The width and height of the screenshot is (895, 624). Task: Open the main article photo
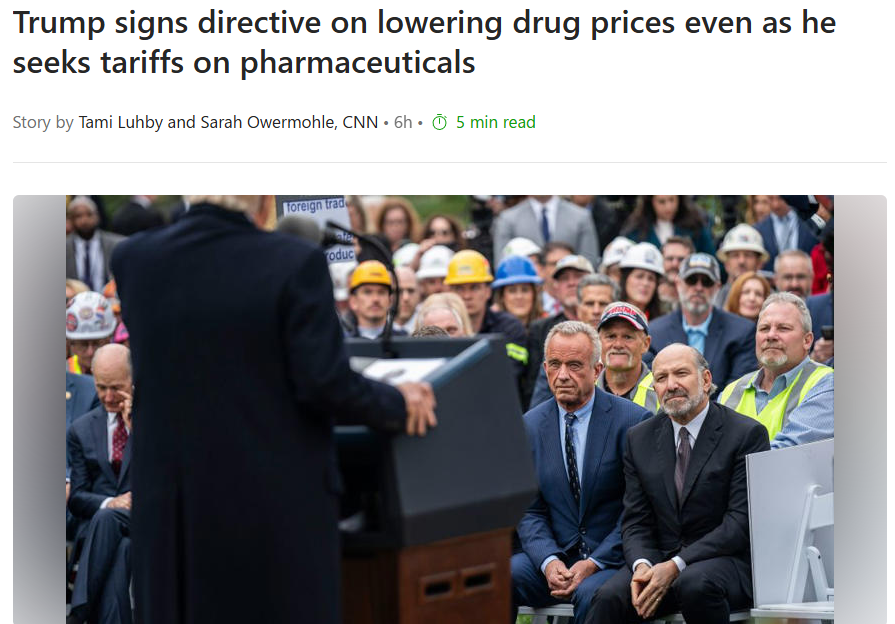point(450,409)
